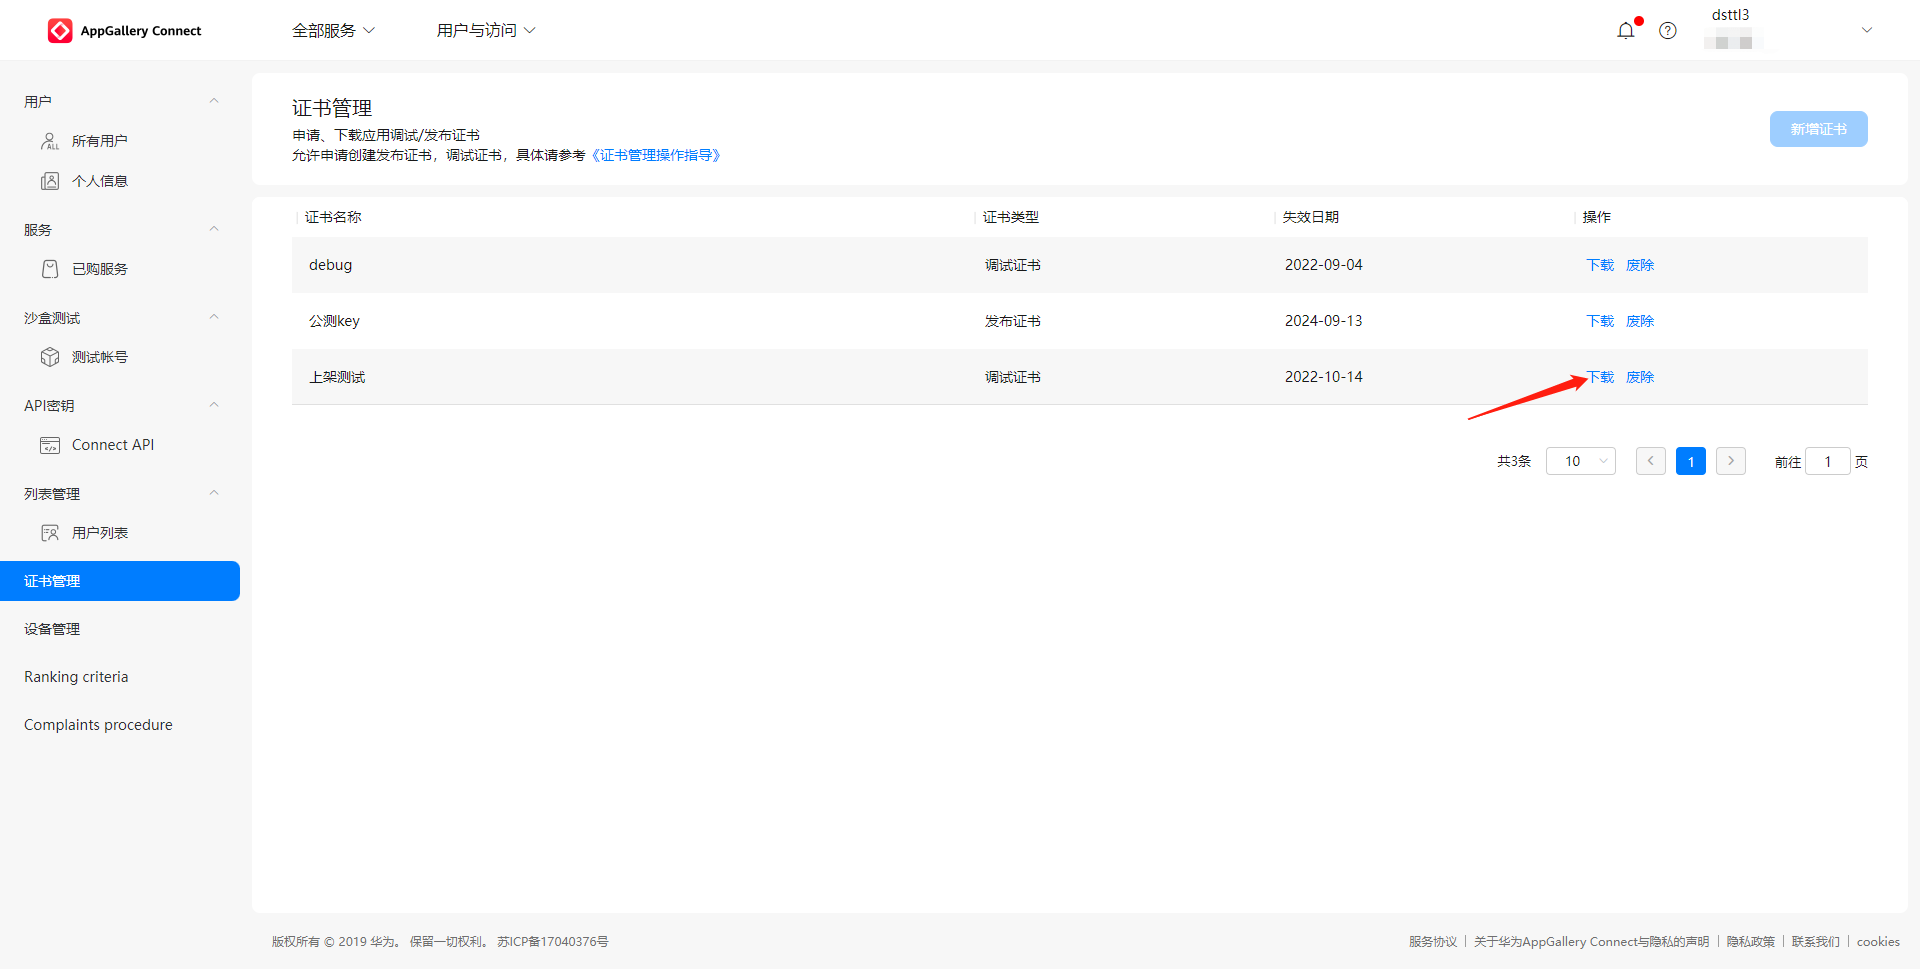
Task: Open Connect API in the sidebar
Action: coord(113,445)
